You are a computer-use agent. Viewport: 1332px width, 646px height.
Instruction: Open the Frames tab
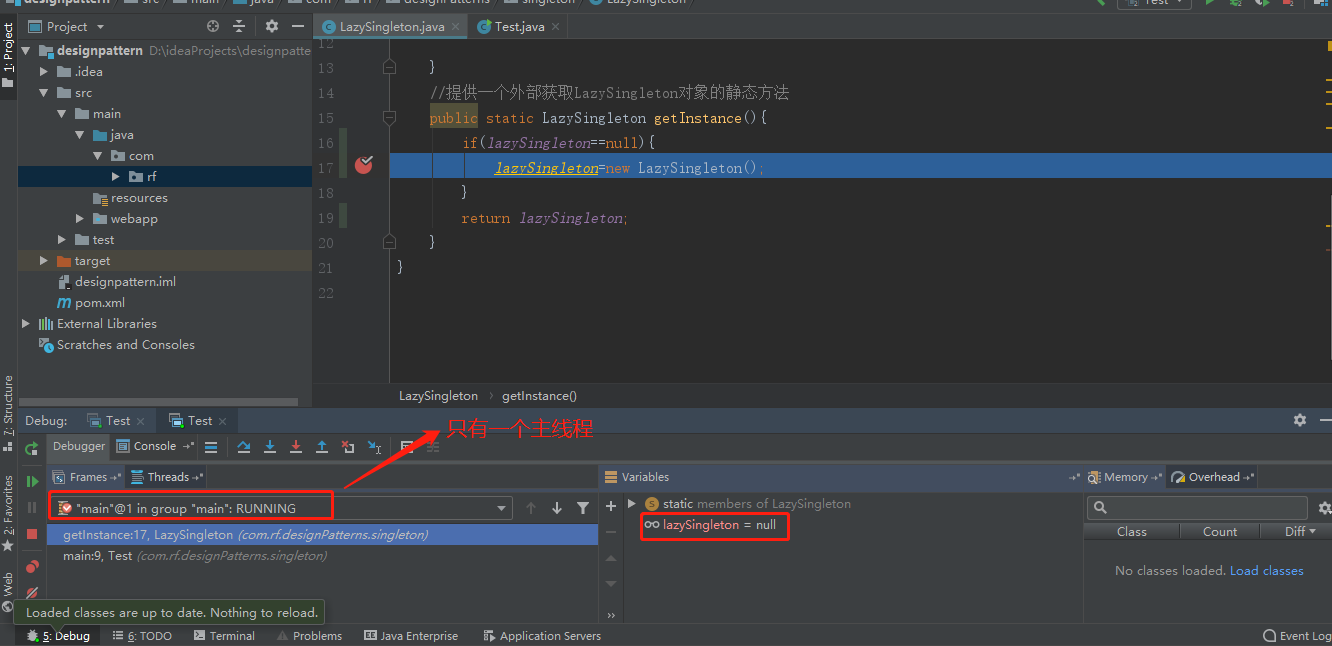click(87, 477)
